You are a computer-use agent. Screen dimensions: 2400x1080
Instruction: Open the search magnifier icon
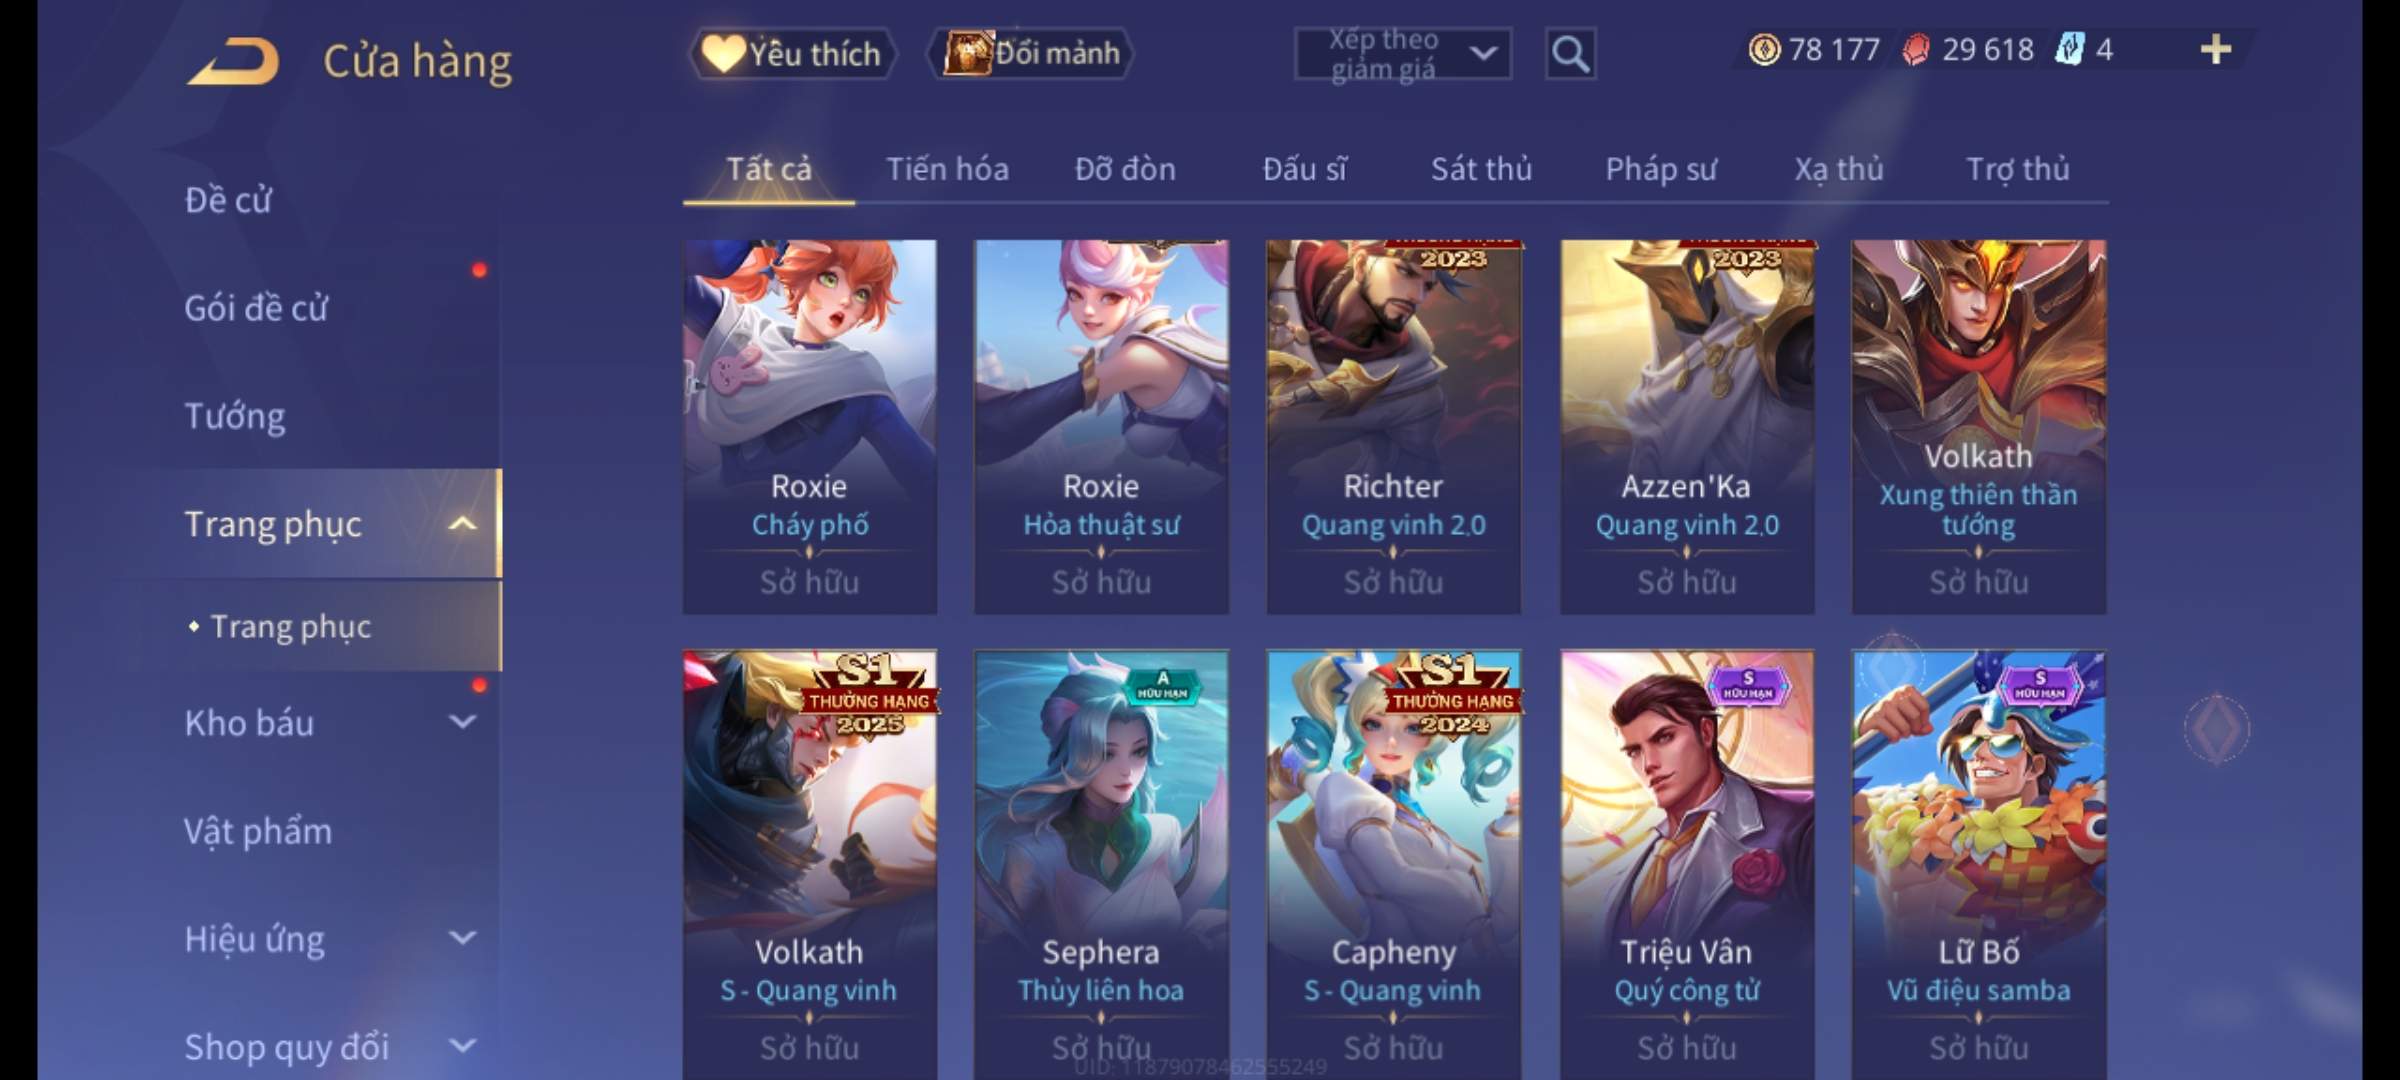tap(1570, 54)
